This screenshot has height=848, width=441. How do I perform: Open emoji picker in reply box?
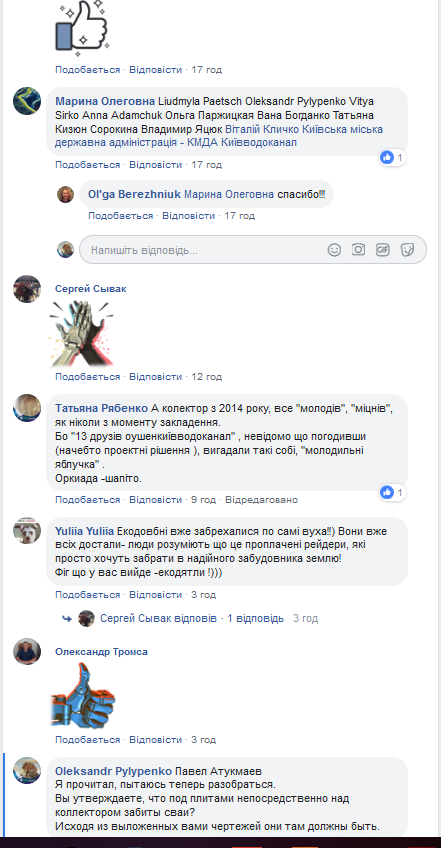pyautogui.click(x=334, y=249)
